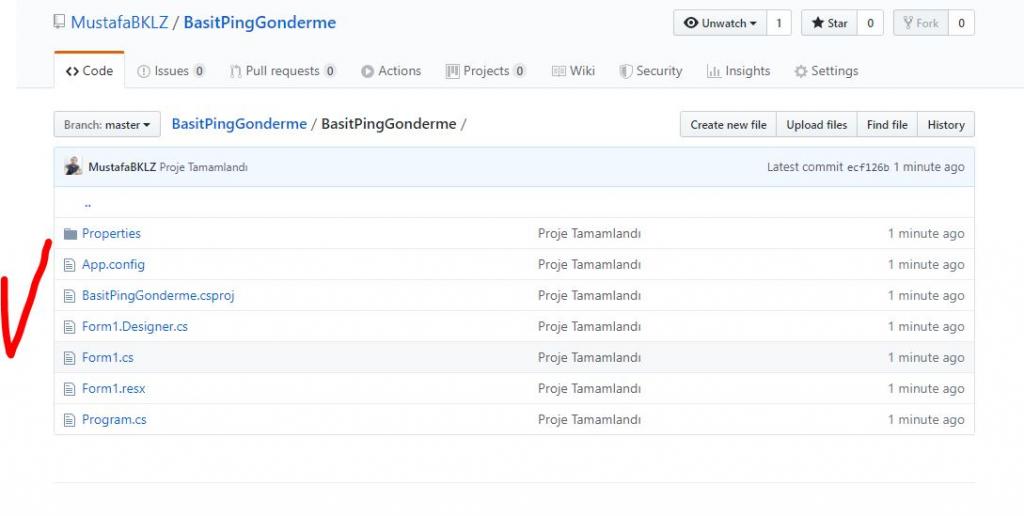Open the Actions tab

coord(391,71)
